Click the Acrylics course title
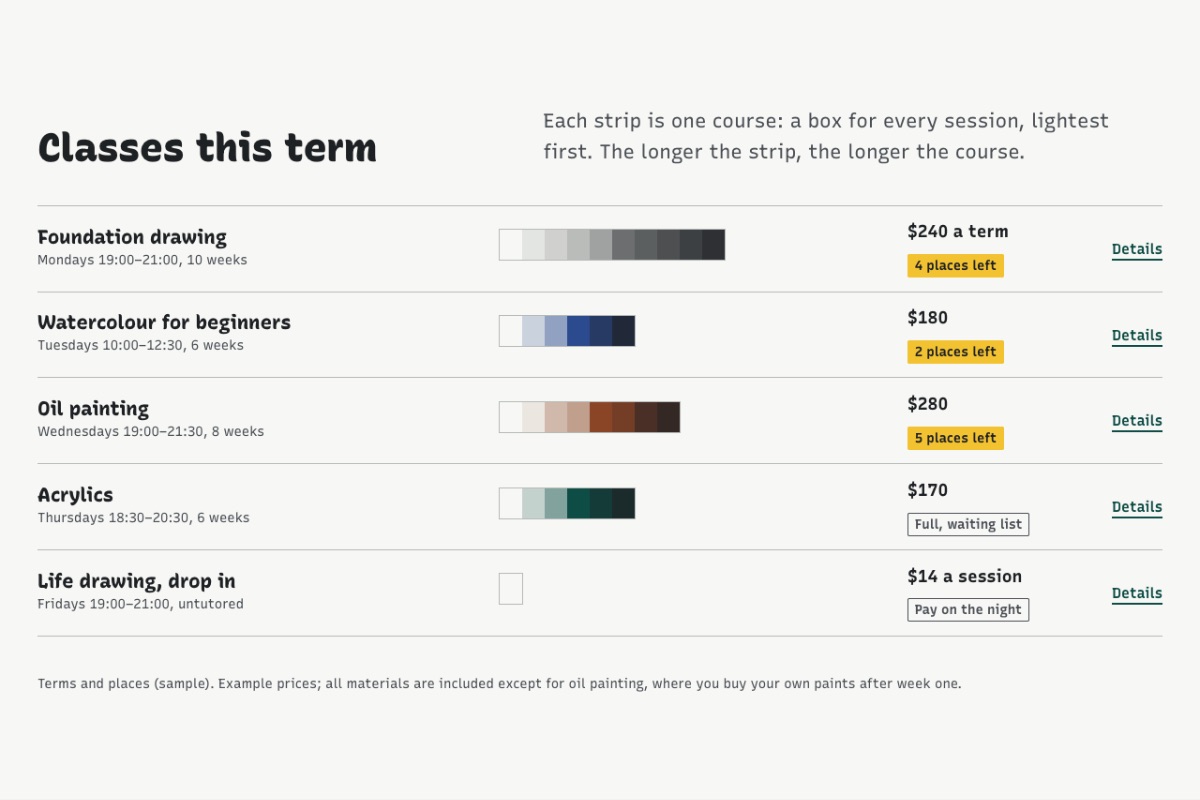 point(75,495)
